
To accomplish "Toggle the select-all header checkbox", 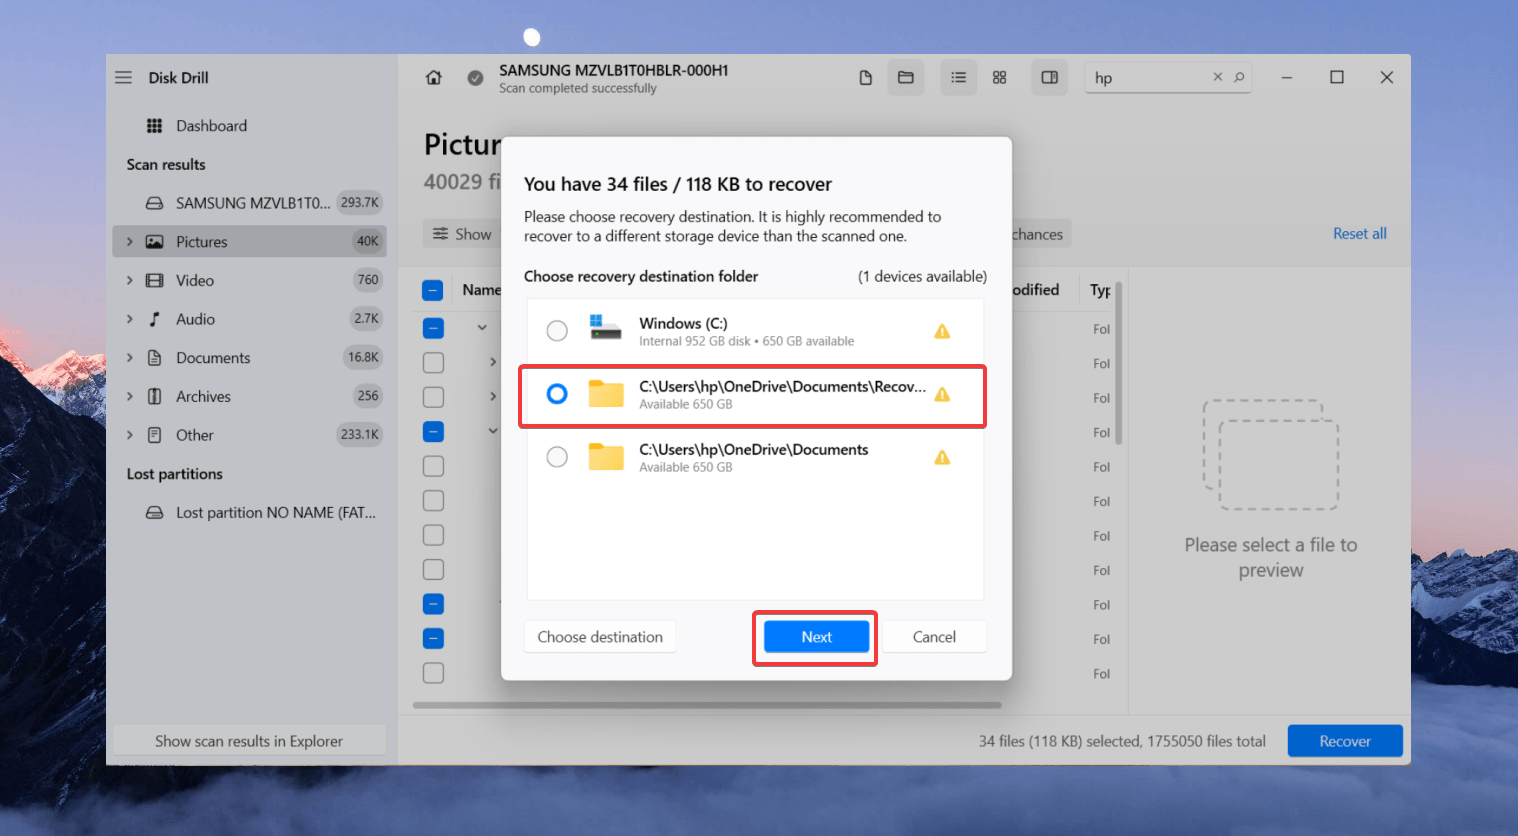I will point(433,291).
